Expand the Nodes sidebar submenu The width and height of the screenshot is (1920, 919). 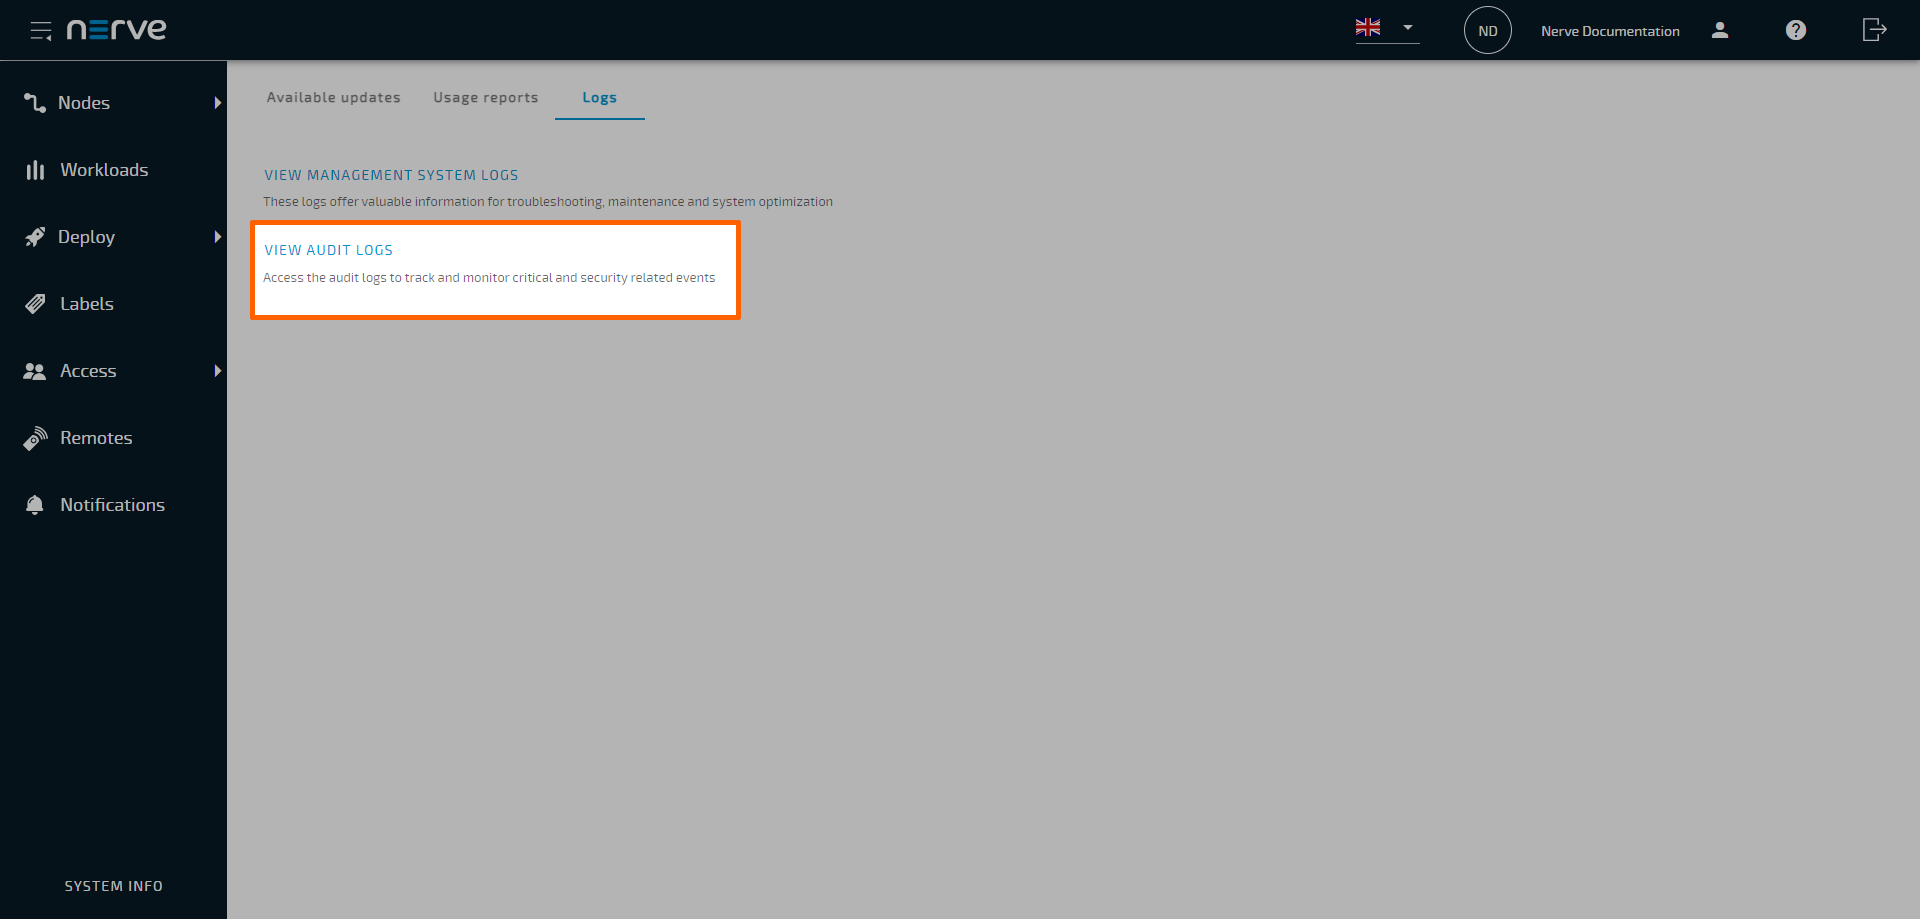[x=218, y=102]
